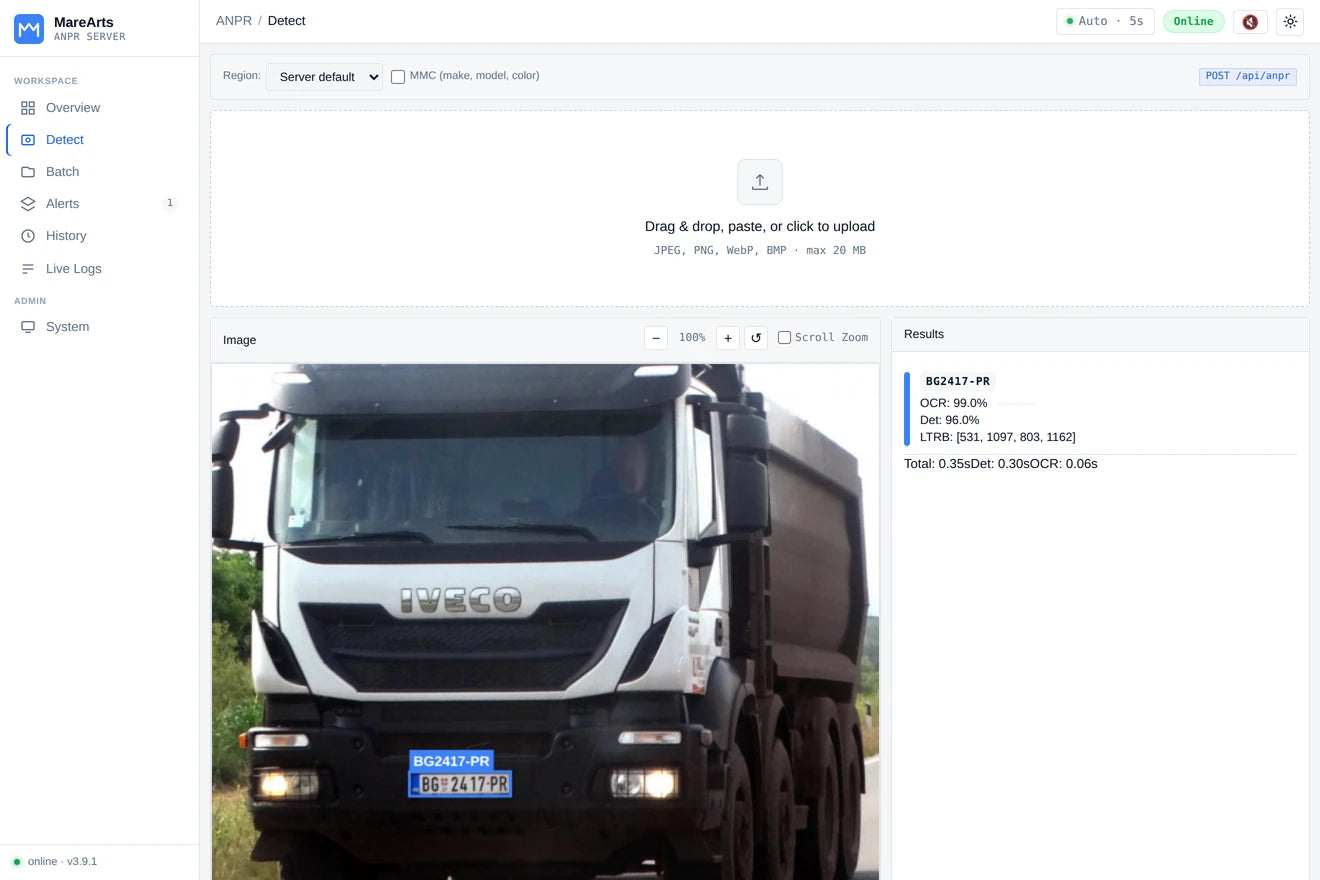The width and height of the screenshot is (1320, 880).
Task: Click the Detect camera icon in sidebar
Action: click(28, 140)
